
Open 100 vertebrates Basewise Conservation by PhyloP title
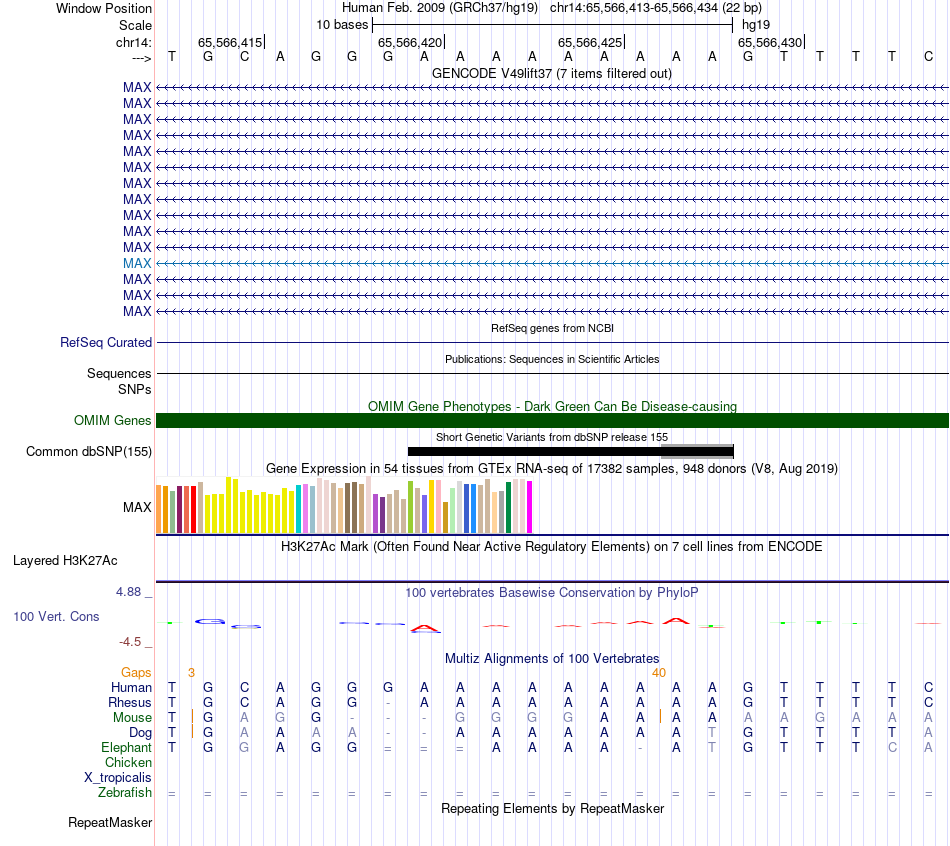pyautogui.click(x=551, y=593)
